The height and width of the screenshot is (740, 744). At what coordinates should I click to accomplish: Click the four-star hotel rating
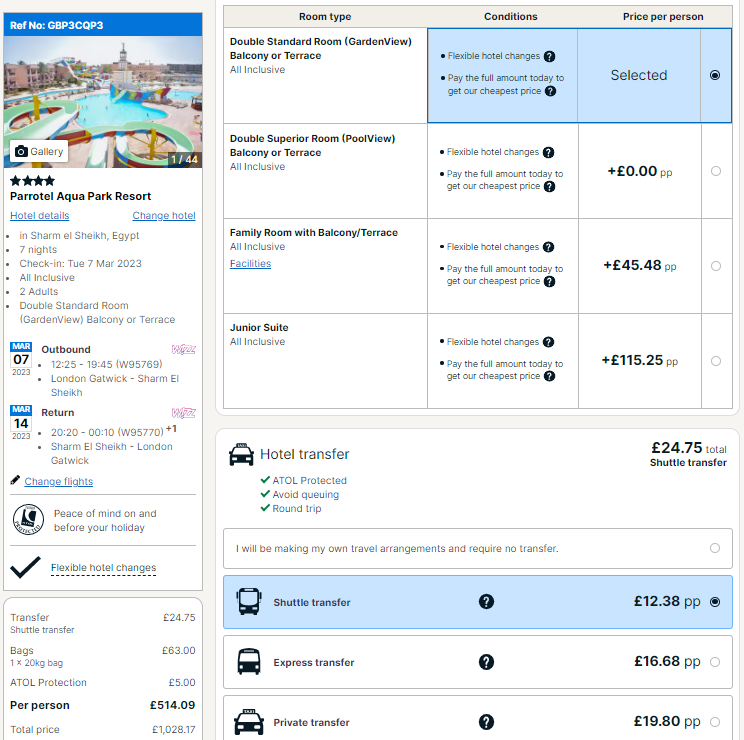[32, 180]
